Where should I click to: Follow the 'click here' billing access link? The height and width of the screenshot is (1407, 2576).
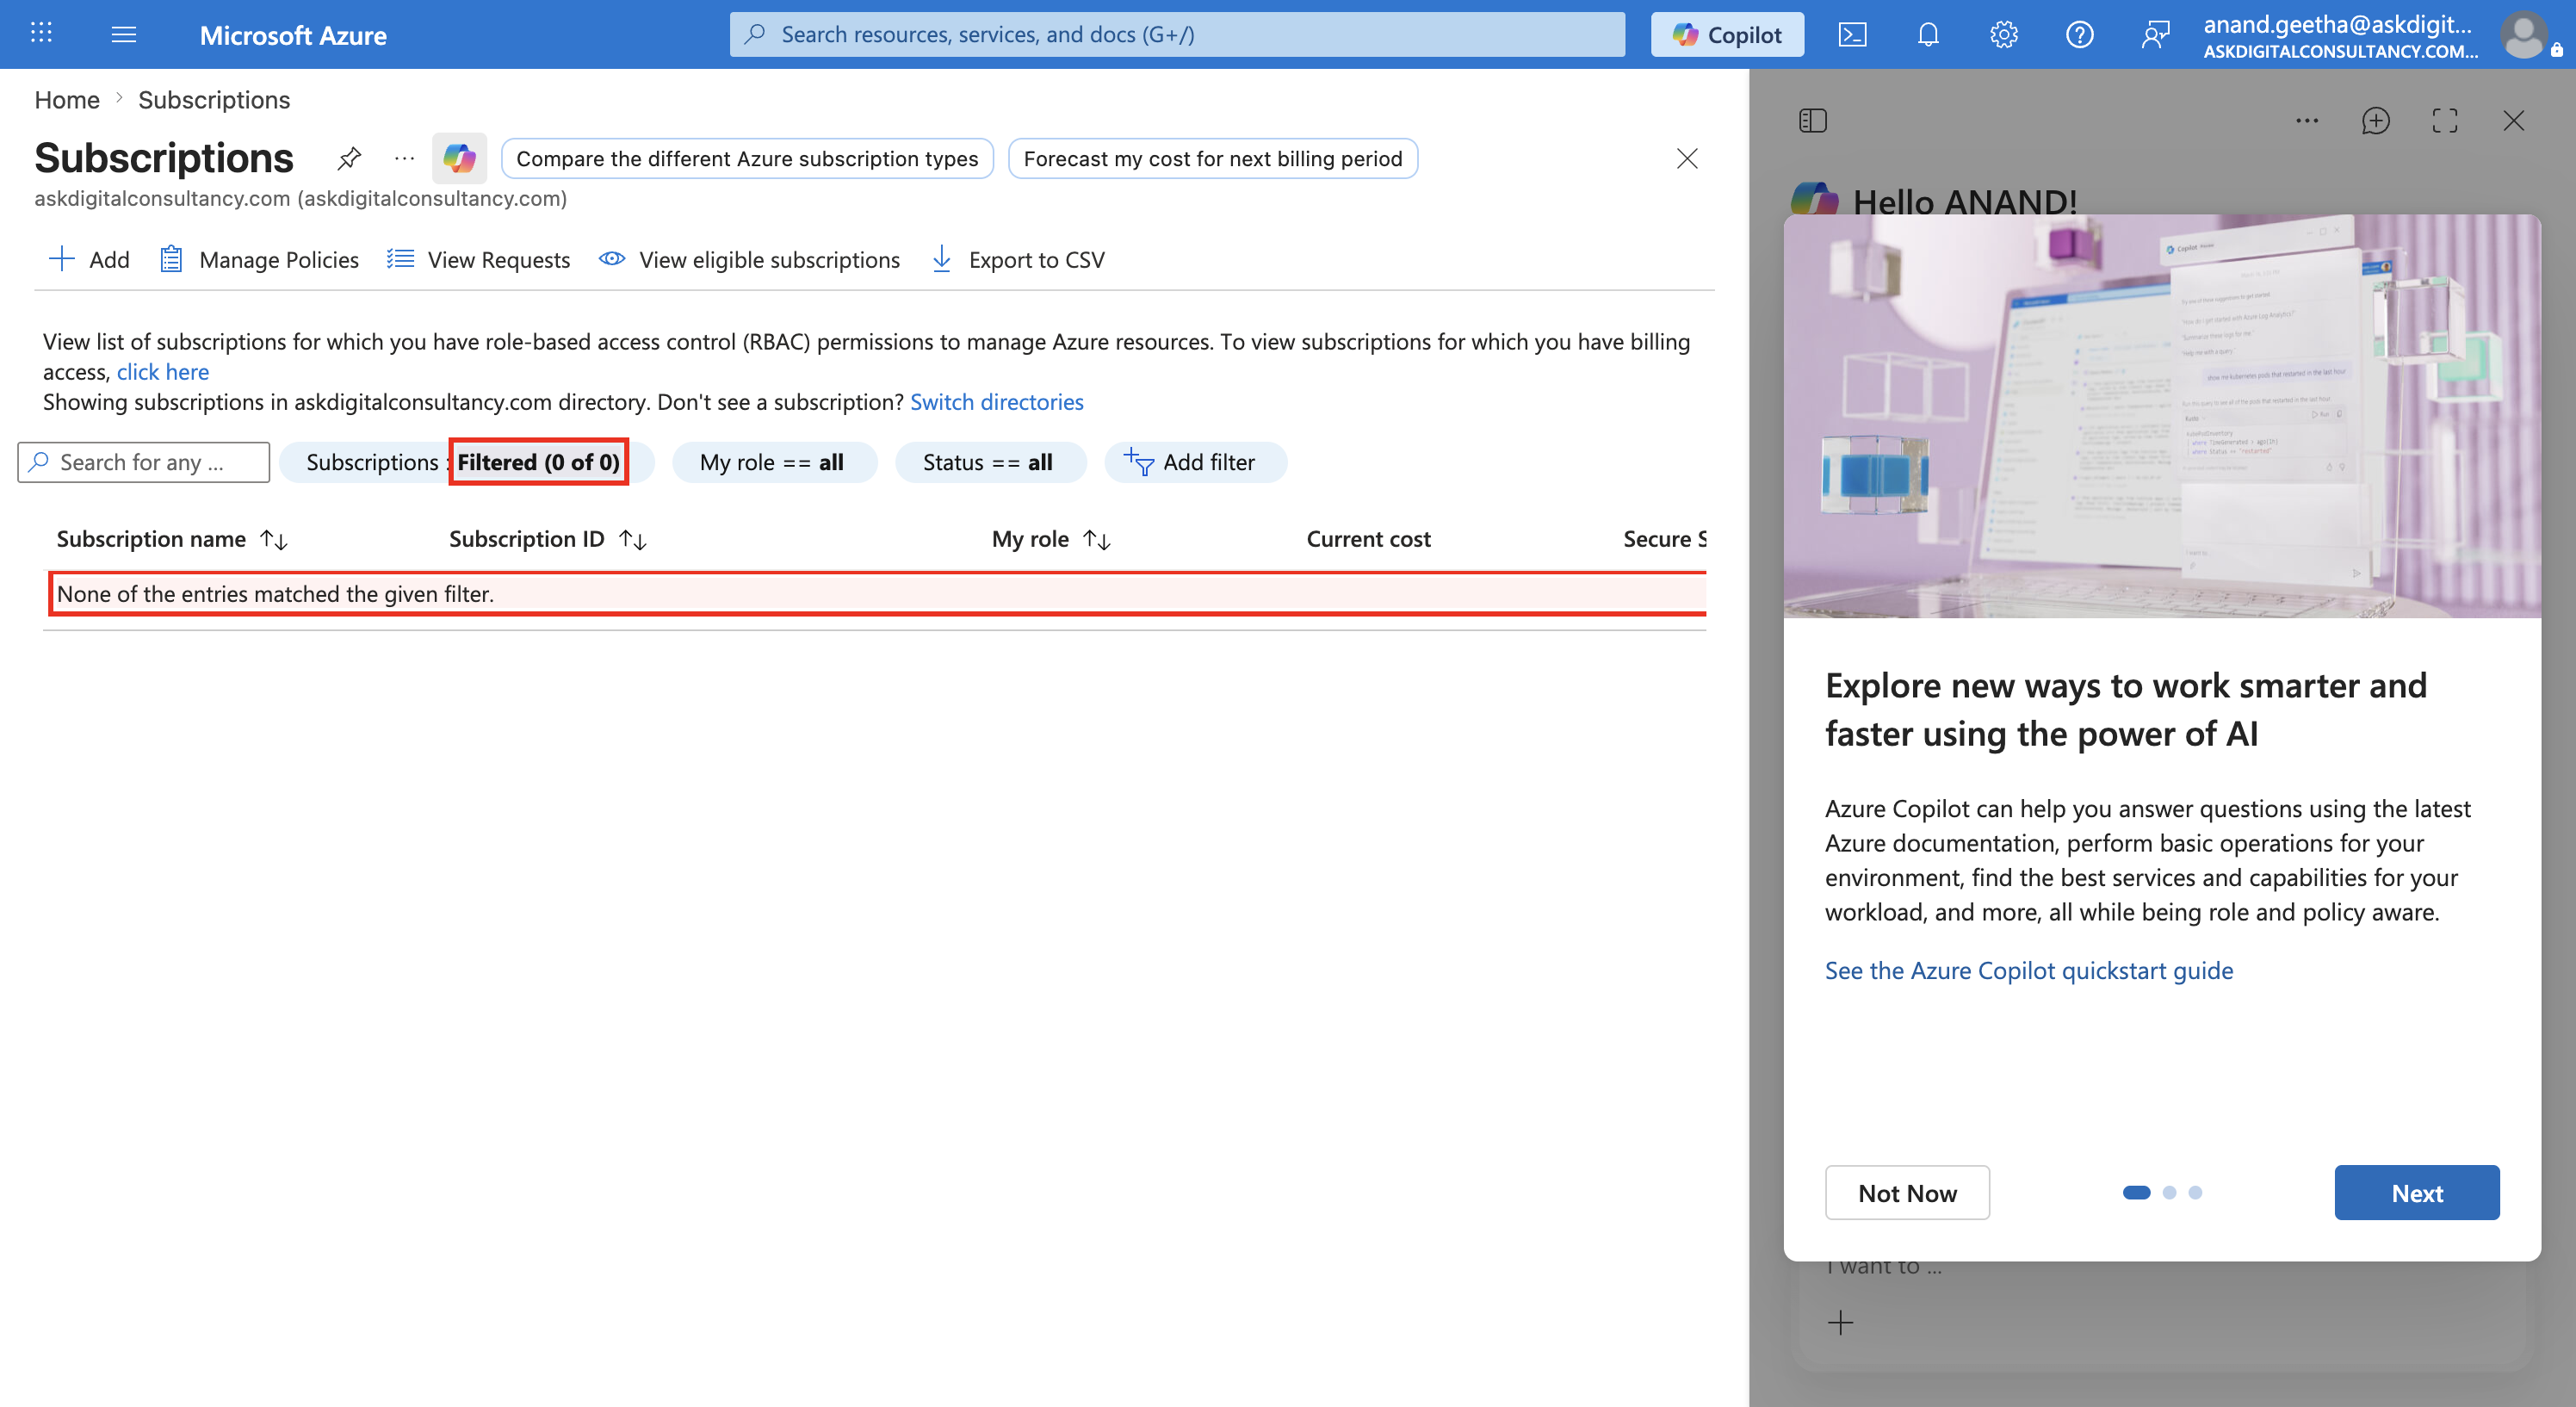[x=163, y=372]
